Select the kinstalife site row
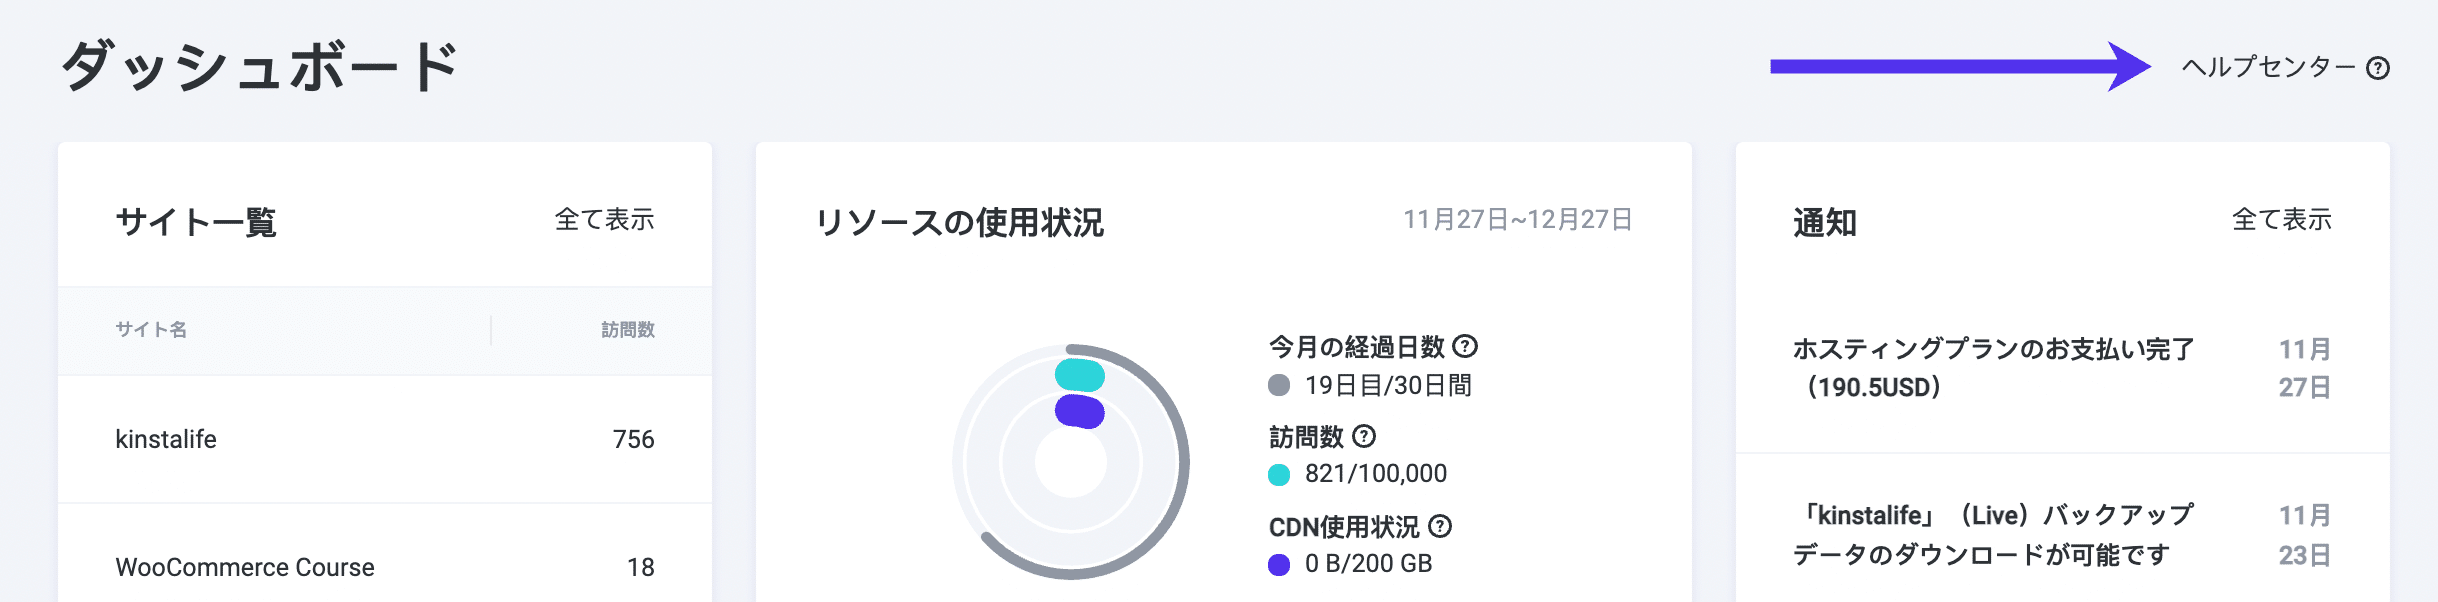The width and height of the screenshot is (2438, 602). [169, 439]
